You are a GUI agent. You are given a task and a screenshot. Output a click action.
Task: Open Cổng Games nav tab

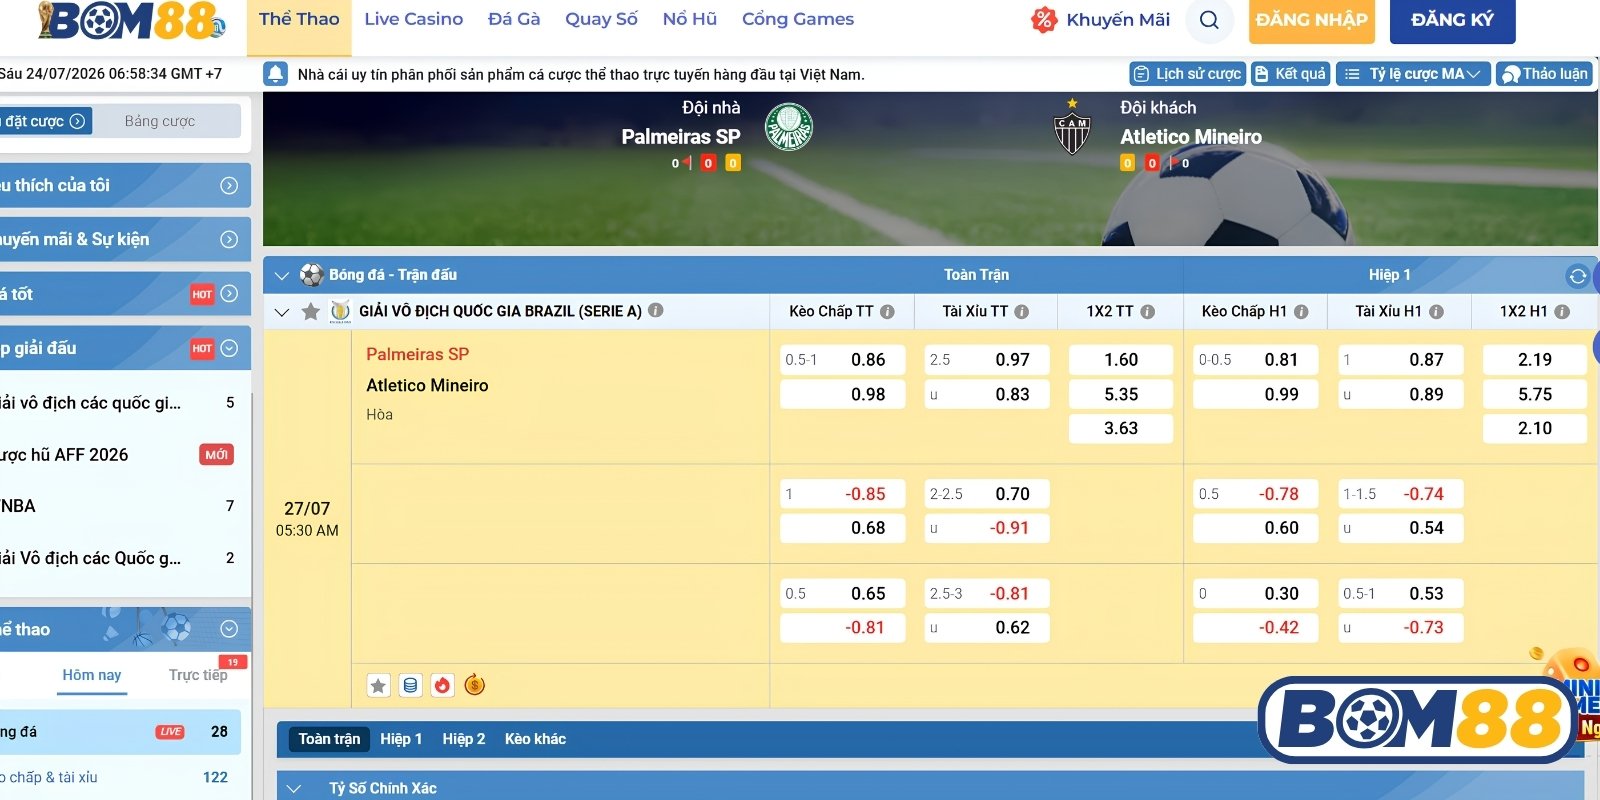[798, 19]
